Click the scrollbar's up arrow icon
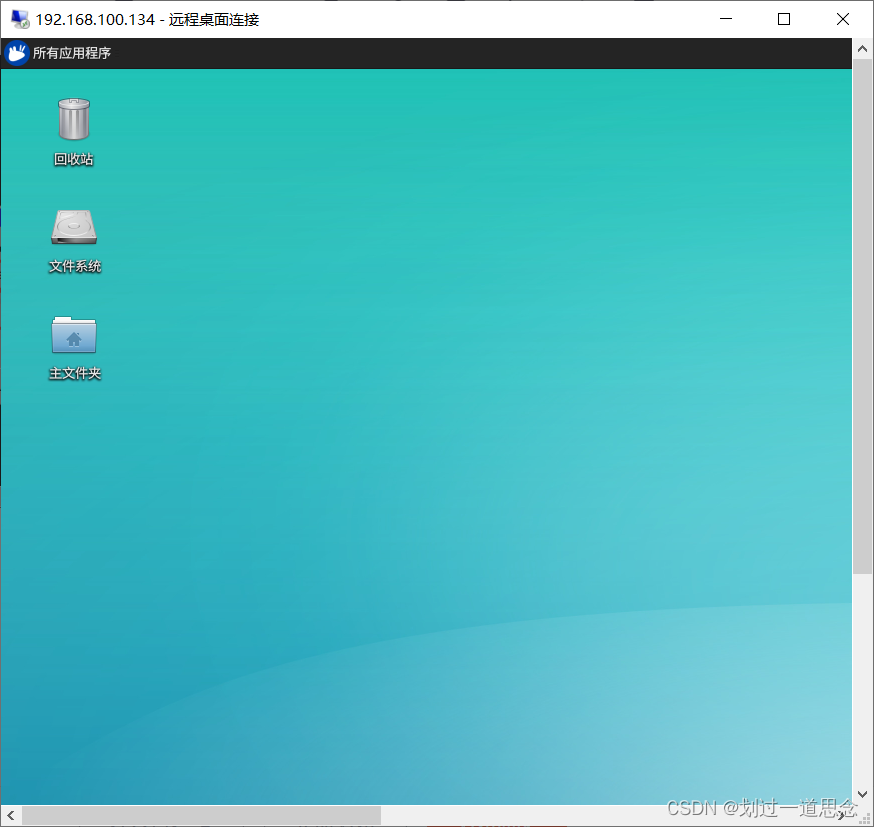Viewport: 874px width, 827px height. pos(862,47)
